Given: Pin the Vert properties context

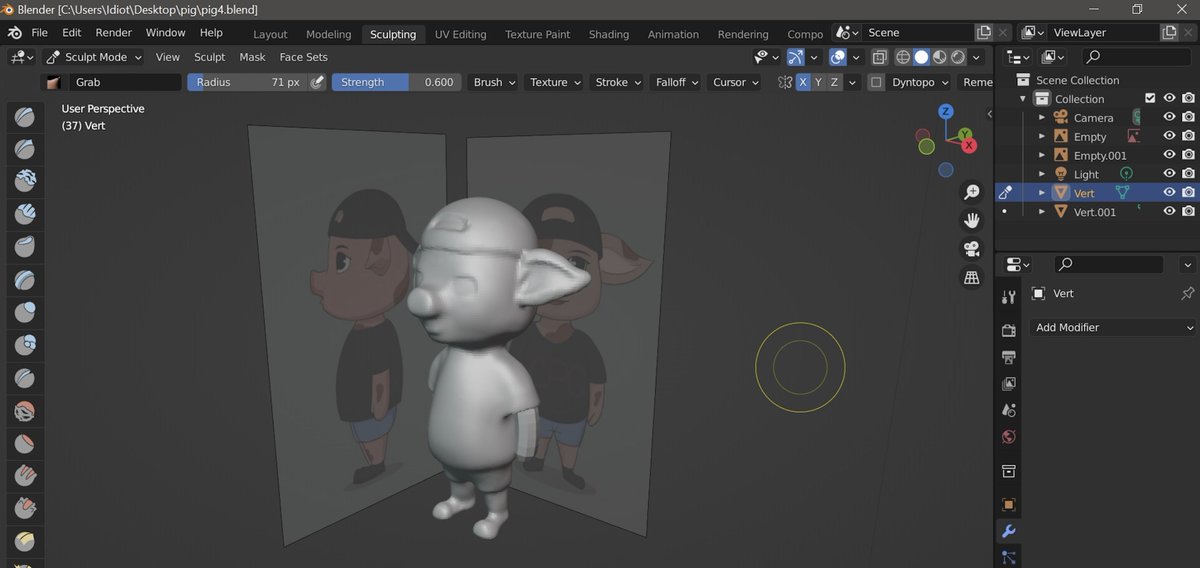Looking at the screenshot, I should pos(1187,293).
